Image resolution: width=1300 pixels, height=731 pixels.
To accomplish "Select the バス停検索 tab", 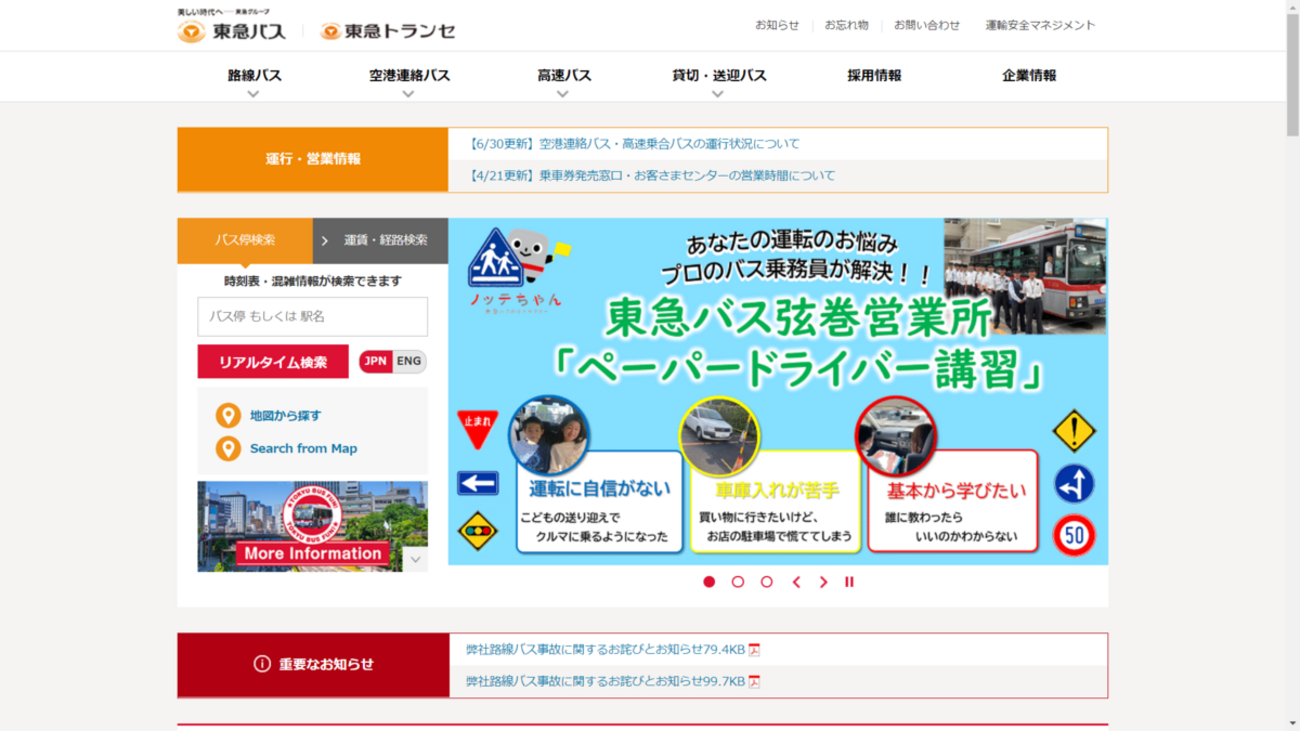I will (245, 240).
